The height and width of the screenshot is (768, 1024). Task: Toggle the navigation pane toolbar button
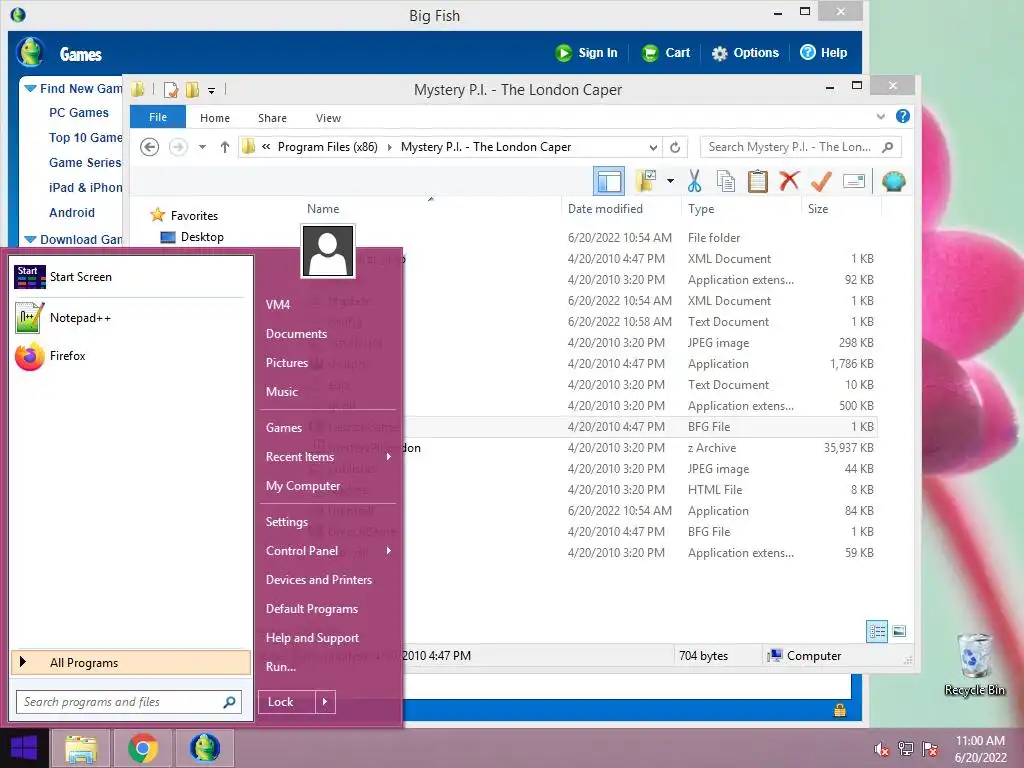(609, 181)
